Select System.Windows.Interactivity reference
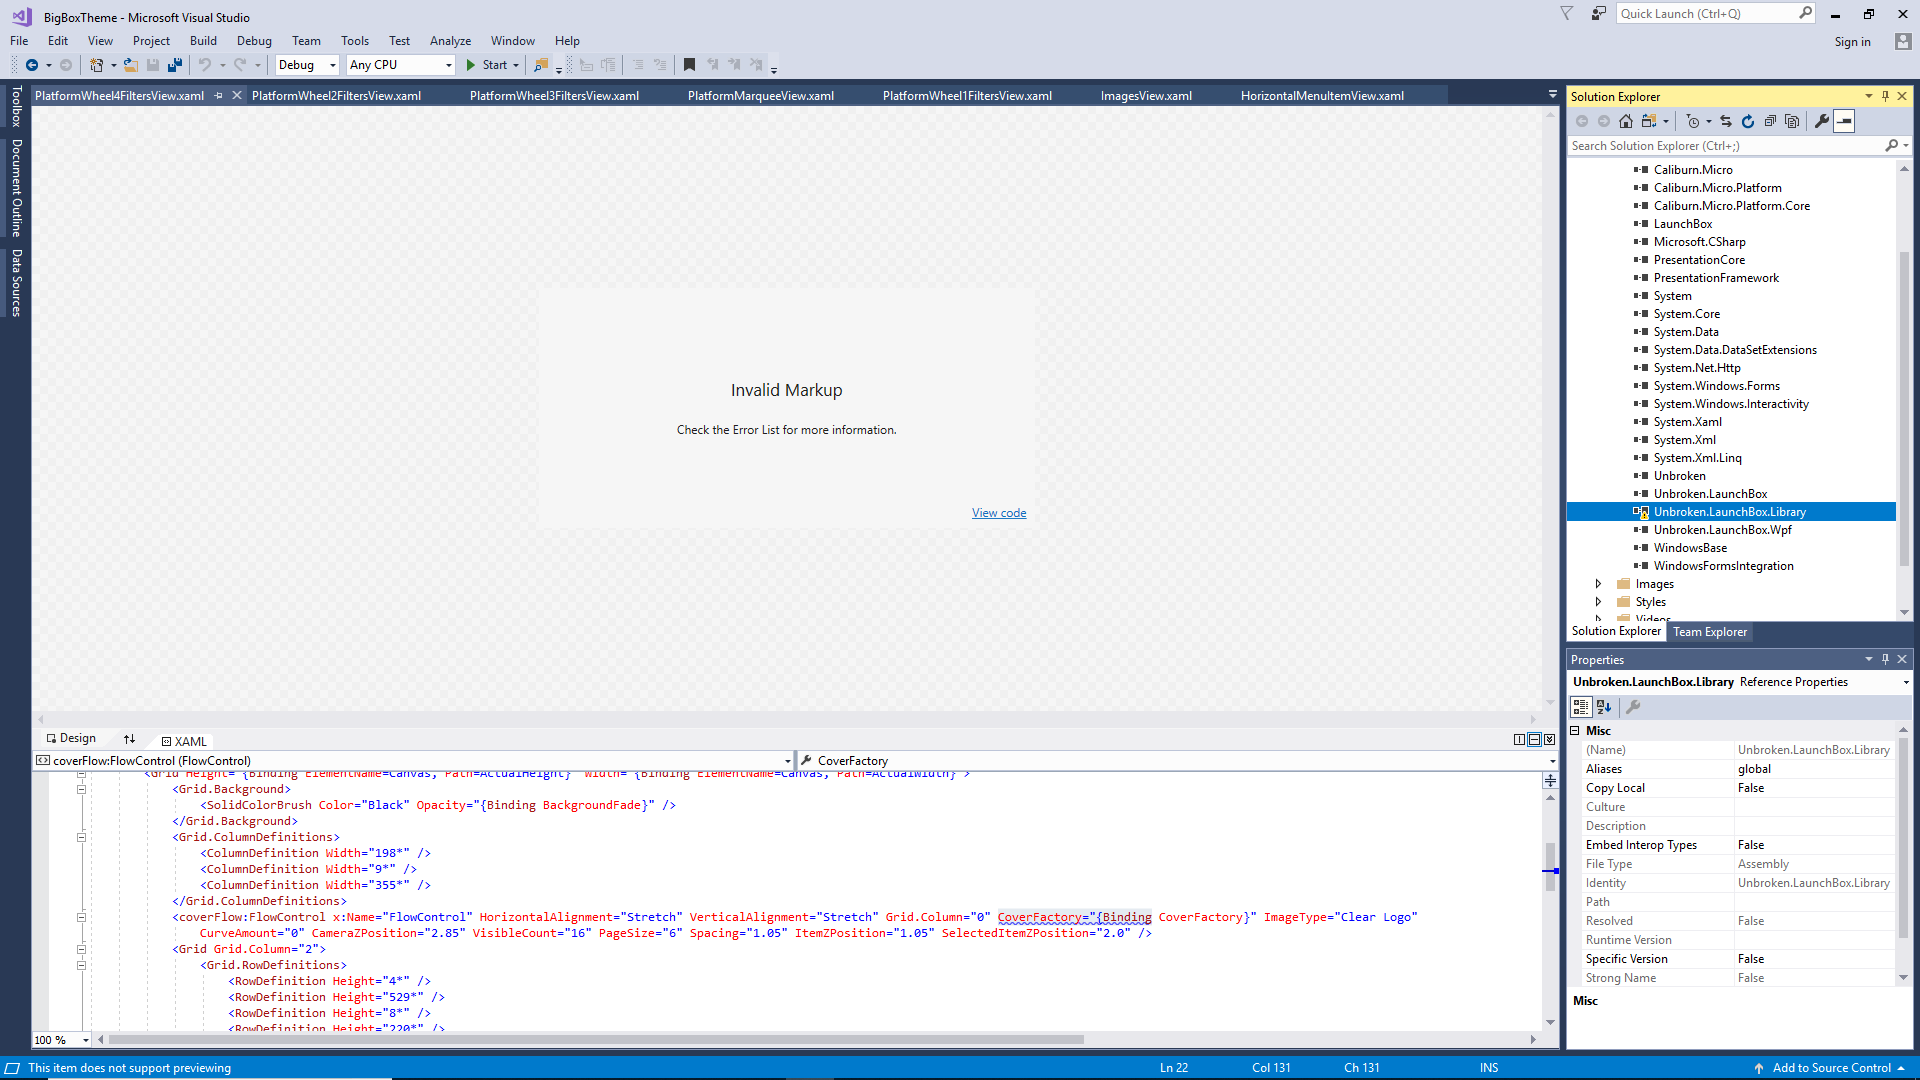The height and width of the screenshot is (1080, 1920). tap(1731, 404)
